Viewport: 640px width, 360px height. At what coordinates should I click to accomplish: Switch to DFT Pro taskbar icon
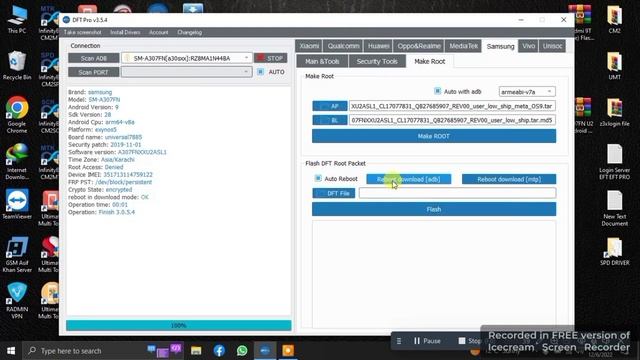pos(265,351)
